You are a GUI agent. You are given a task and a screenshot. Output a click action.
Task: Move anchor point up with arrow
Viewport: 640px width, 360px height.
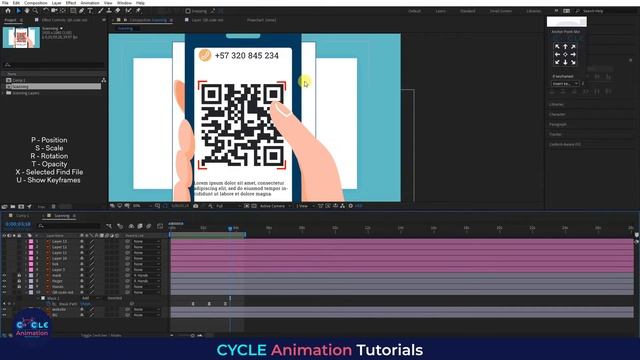pyautogui.click(x=565, y=47)
